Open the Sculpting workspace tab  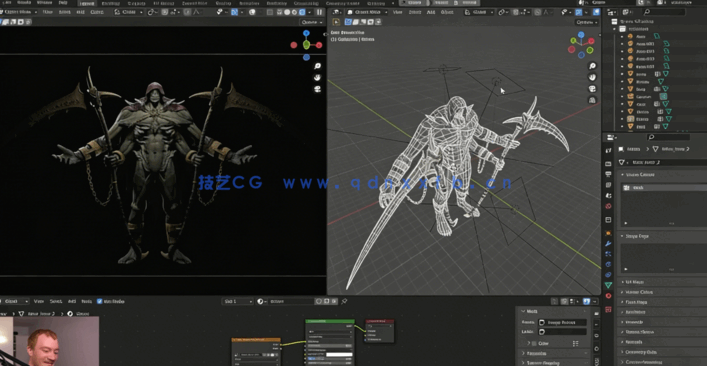click(136, 3)
